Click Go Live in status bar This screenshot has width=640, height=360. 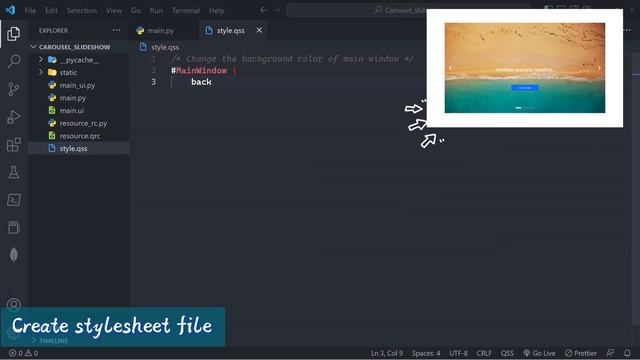539,353
